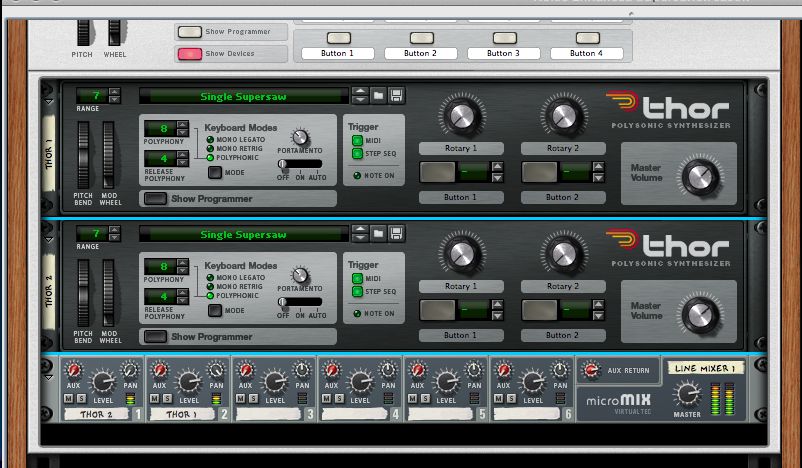Select POLYPHONIC mode on Thor 1
This screenshot has width=802, height=468.
click(x=210, y=158)
